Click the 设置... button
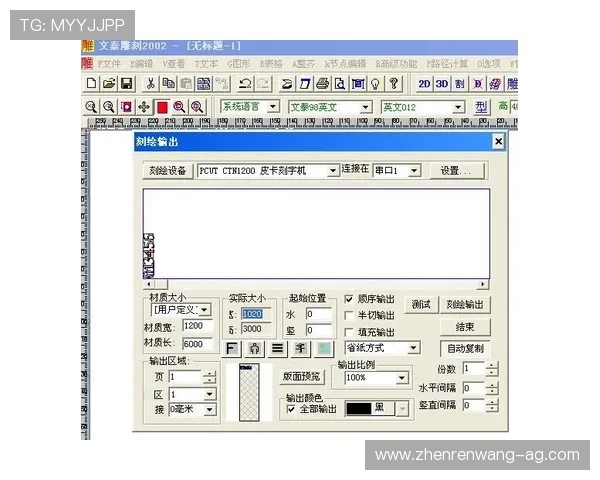The image size is (600, 480). point(457,170)
